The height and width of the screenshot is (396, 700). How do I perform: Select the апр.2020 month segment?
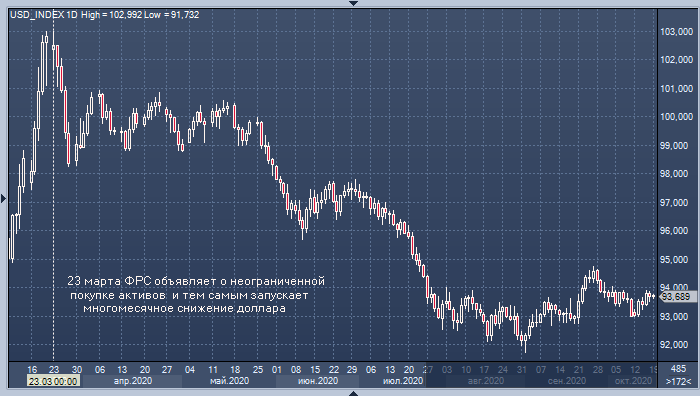pyautogui.click(x=133, y=381)
